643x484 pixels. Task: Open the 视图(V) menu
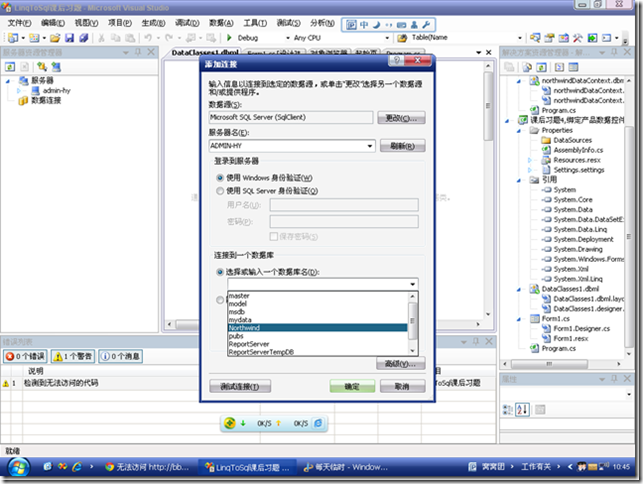tap(86, 23)
